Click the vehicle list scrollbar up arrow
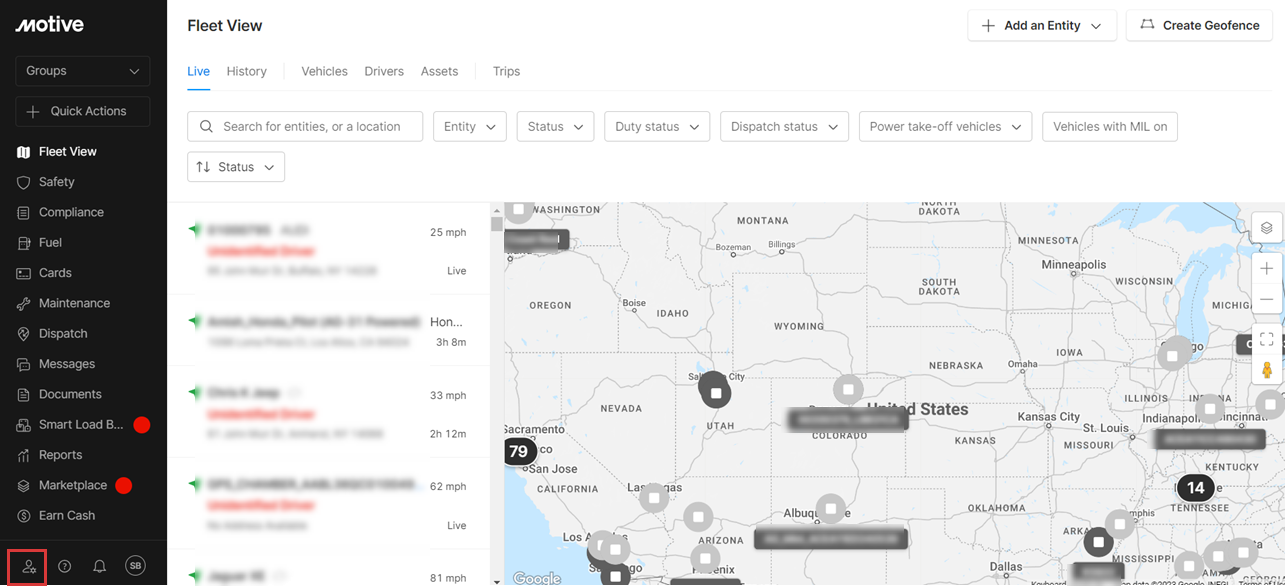The width and height of the screenshot is (1285, 586). [x=497, y=210]
